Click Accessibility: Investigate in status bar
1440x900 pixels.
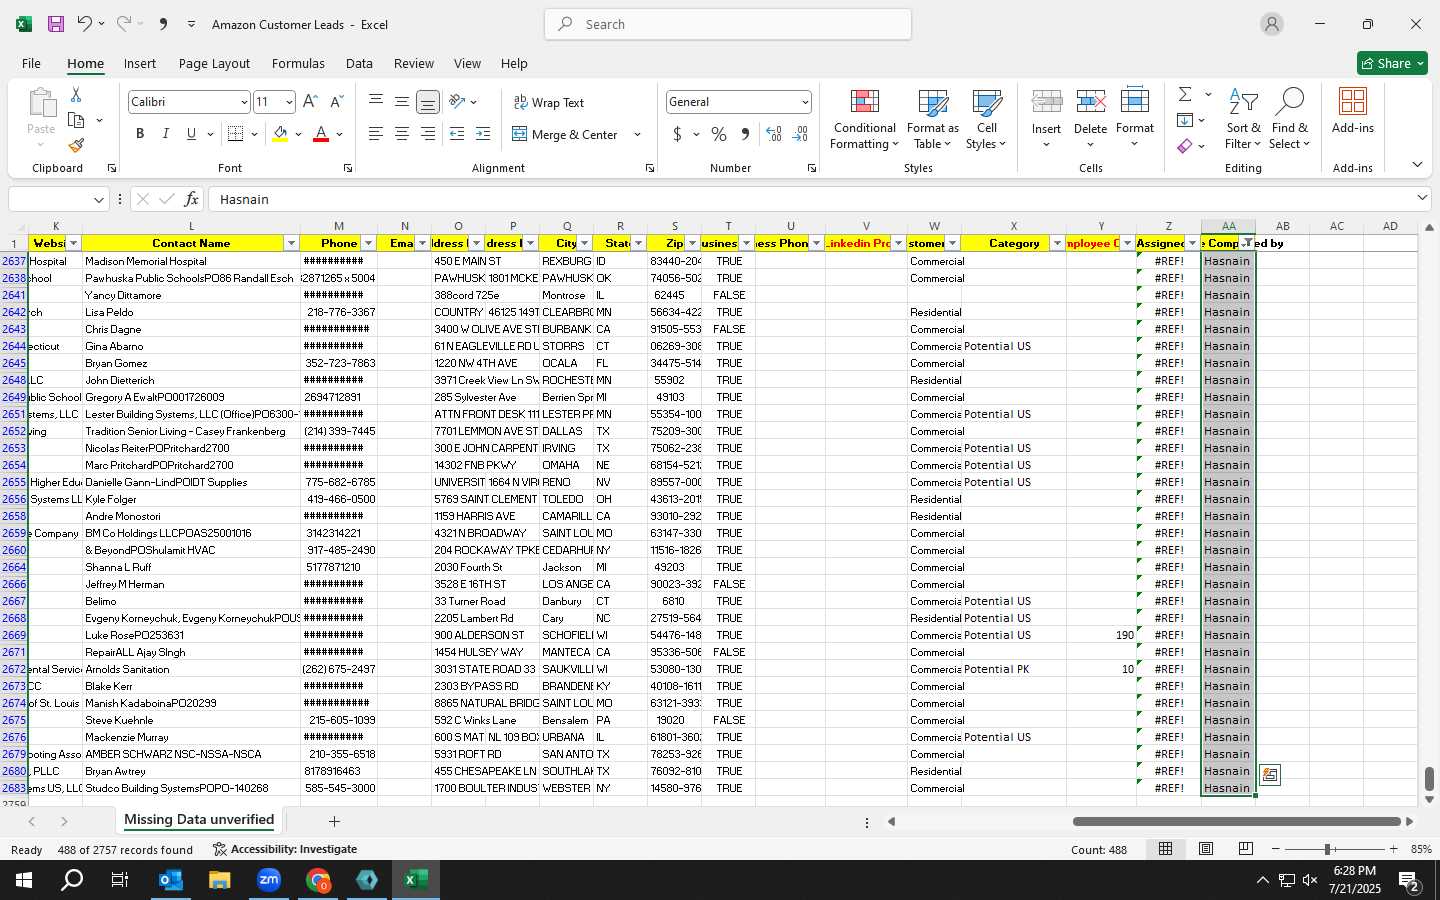(x=285, y=849)
